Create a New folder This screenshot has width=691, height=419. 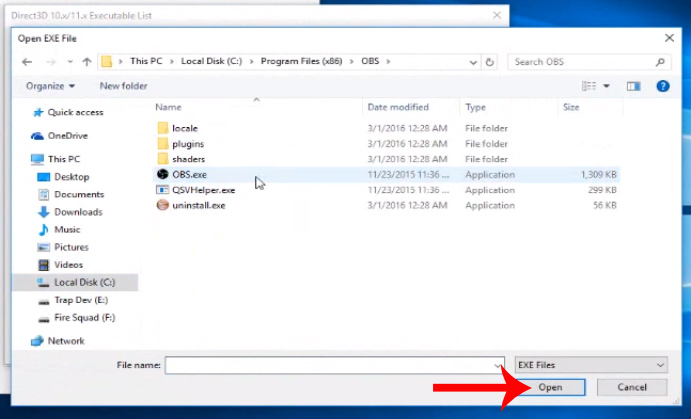coord(123,86)
